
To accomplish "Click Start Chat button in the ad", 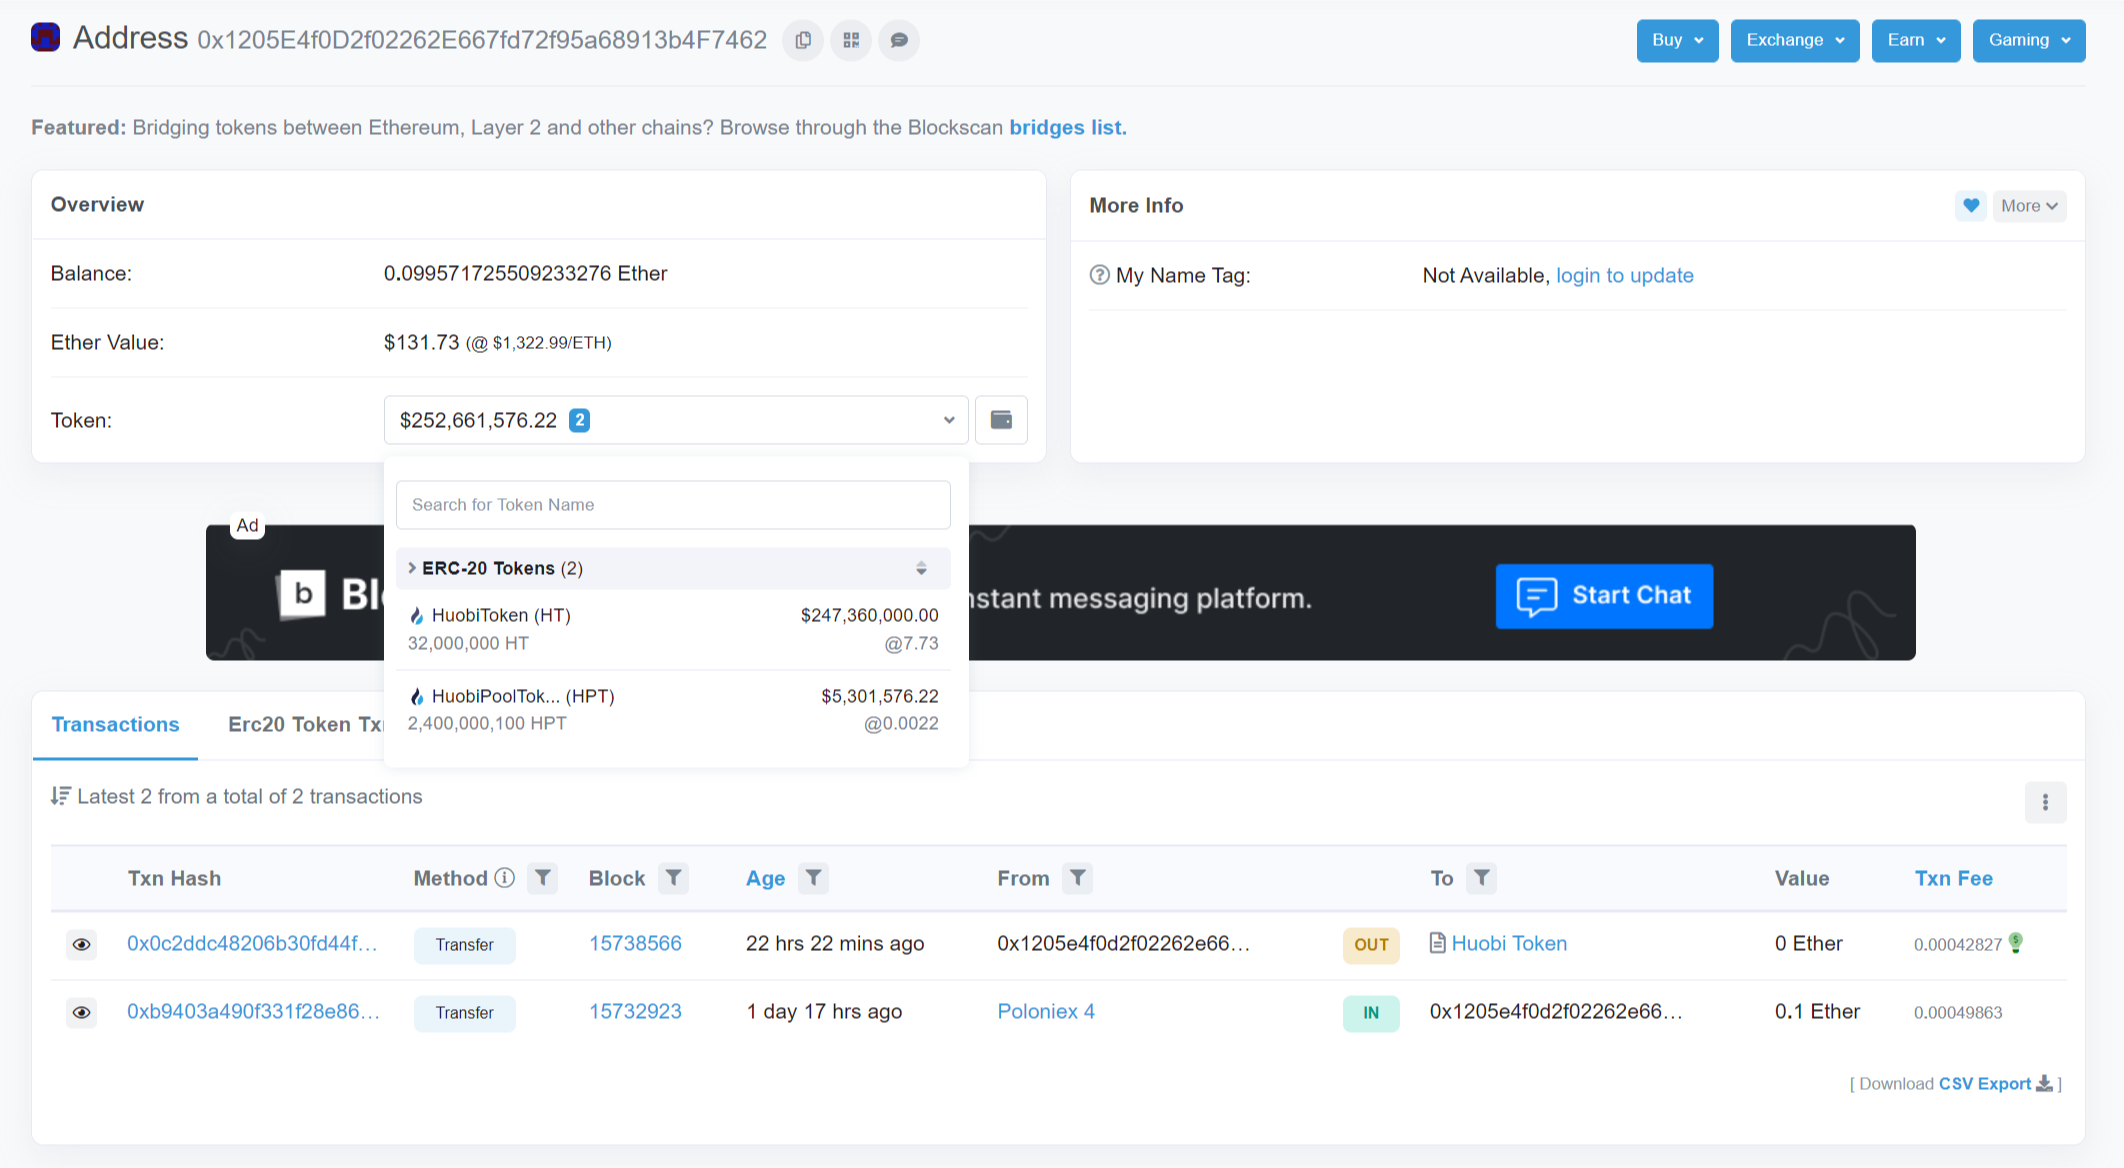I will coord(1604,596).
